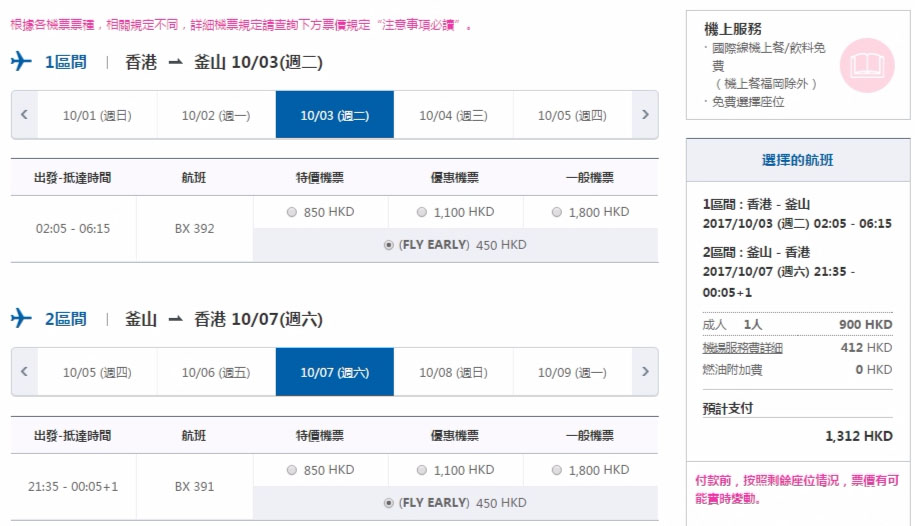Show earlier dates for the 釜山 to 香港 leg
The height and width of the screenshot is (526, 915).
coord(25,371)
